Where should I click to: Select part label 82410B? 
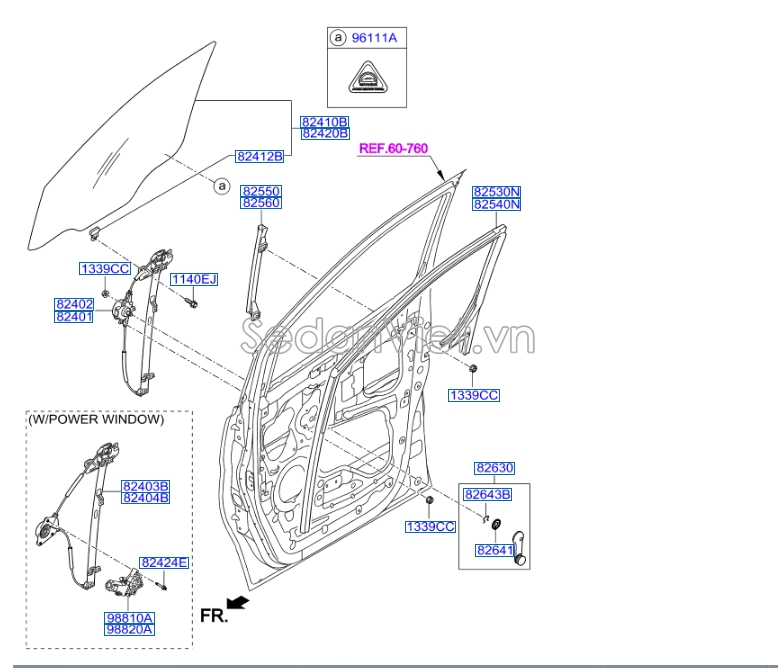pyautogui.click(x=324, y=122)
